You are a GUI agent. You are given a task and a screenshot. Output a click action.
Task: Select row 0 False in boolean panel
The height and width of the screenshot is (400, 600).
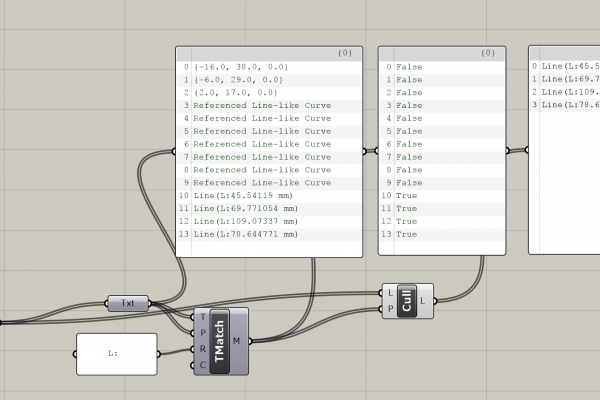(442, 67)
